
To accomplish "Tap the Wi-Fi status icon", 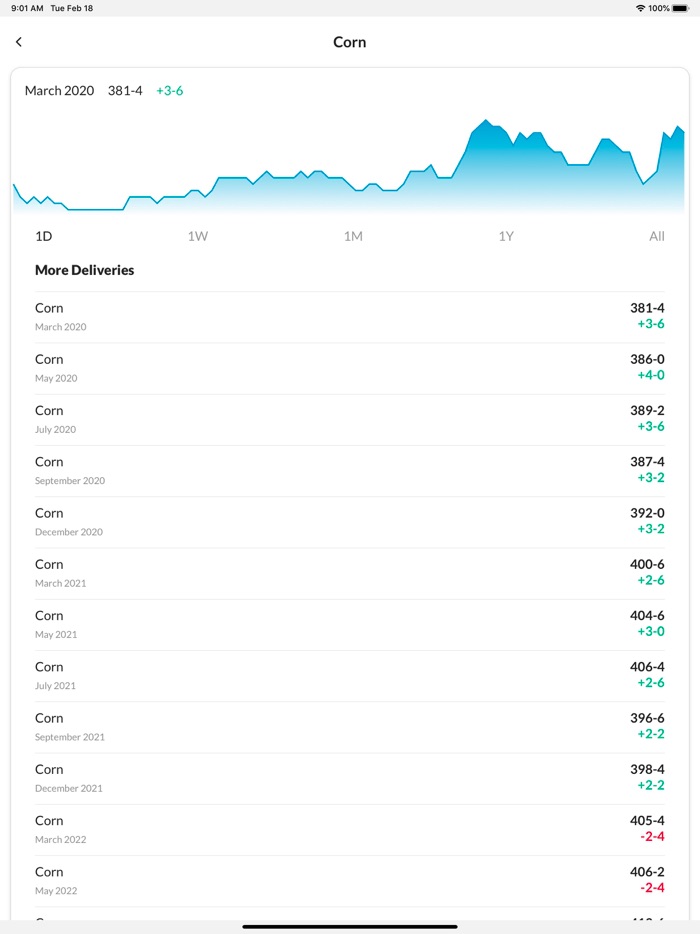I will (x=640, y=8).
